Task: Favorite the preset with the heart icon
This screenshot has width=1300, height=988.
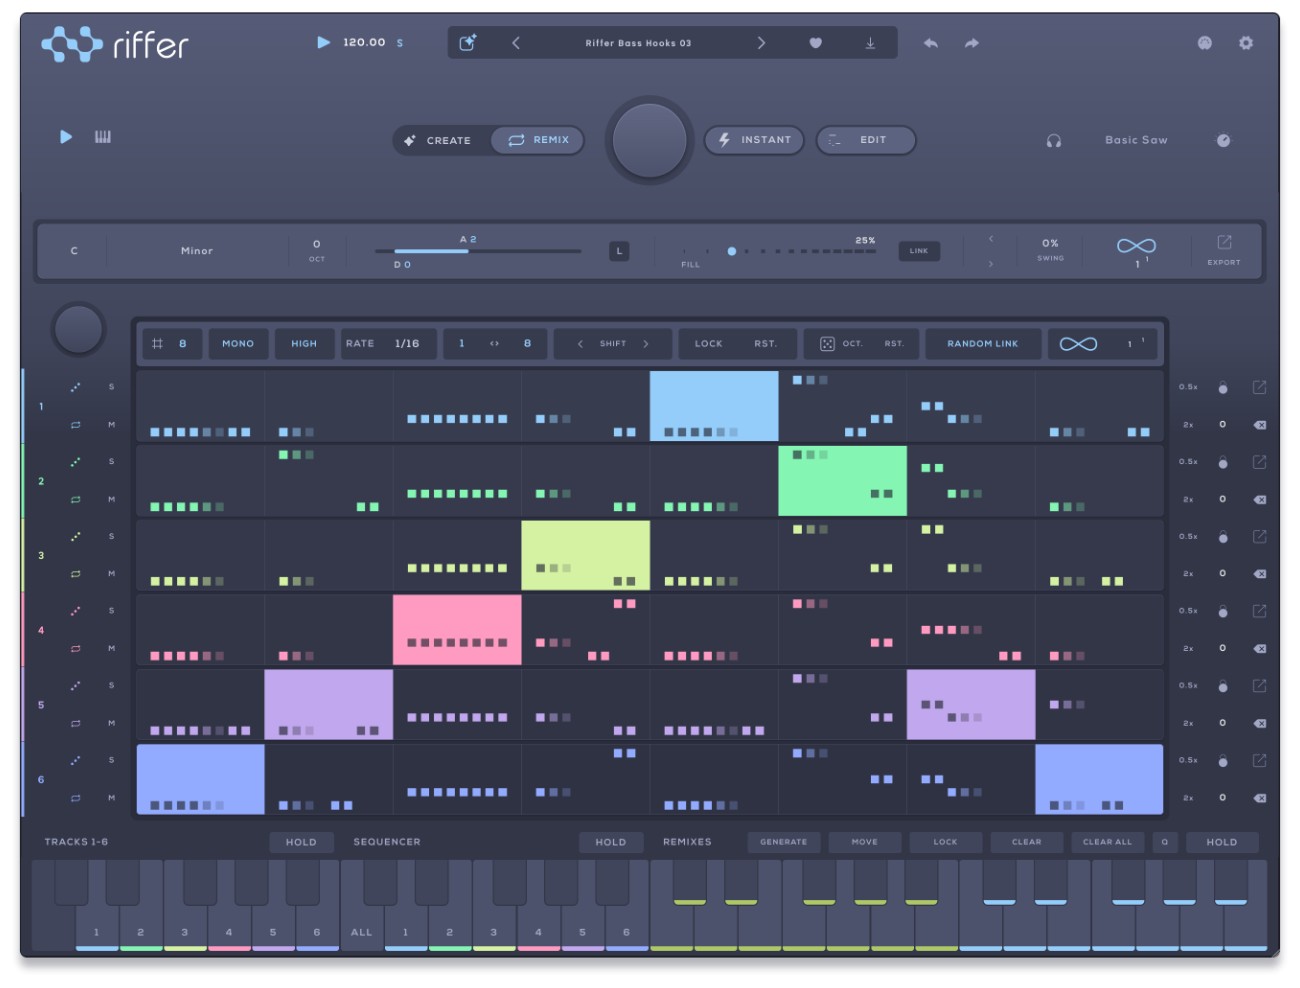Action: [x=815, y=43]
